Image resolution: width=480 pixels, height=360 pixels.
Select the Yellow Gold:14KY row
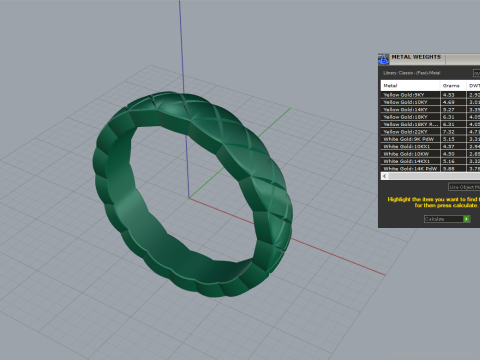click(x=430, y=110)
